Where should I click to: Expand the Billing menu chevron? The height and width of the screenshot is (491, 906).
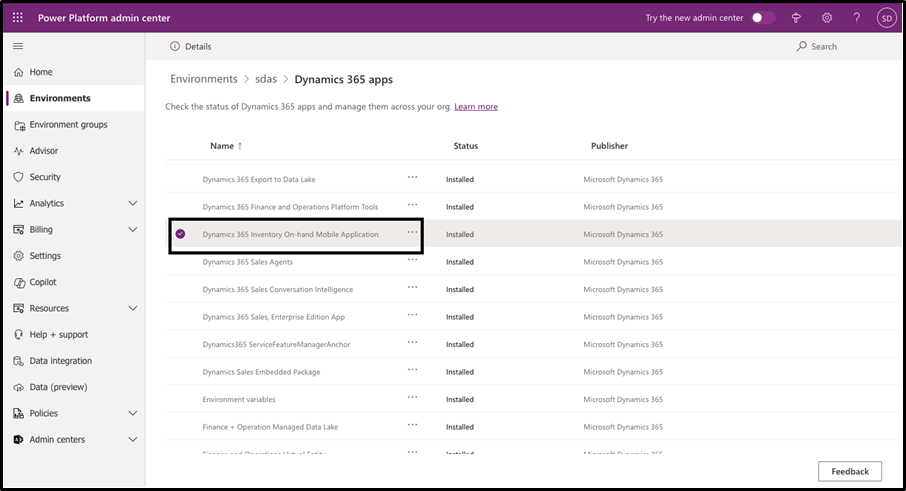[133, 229]
